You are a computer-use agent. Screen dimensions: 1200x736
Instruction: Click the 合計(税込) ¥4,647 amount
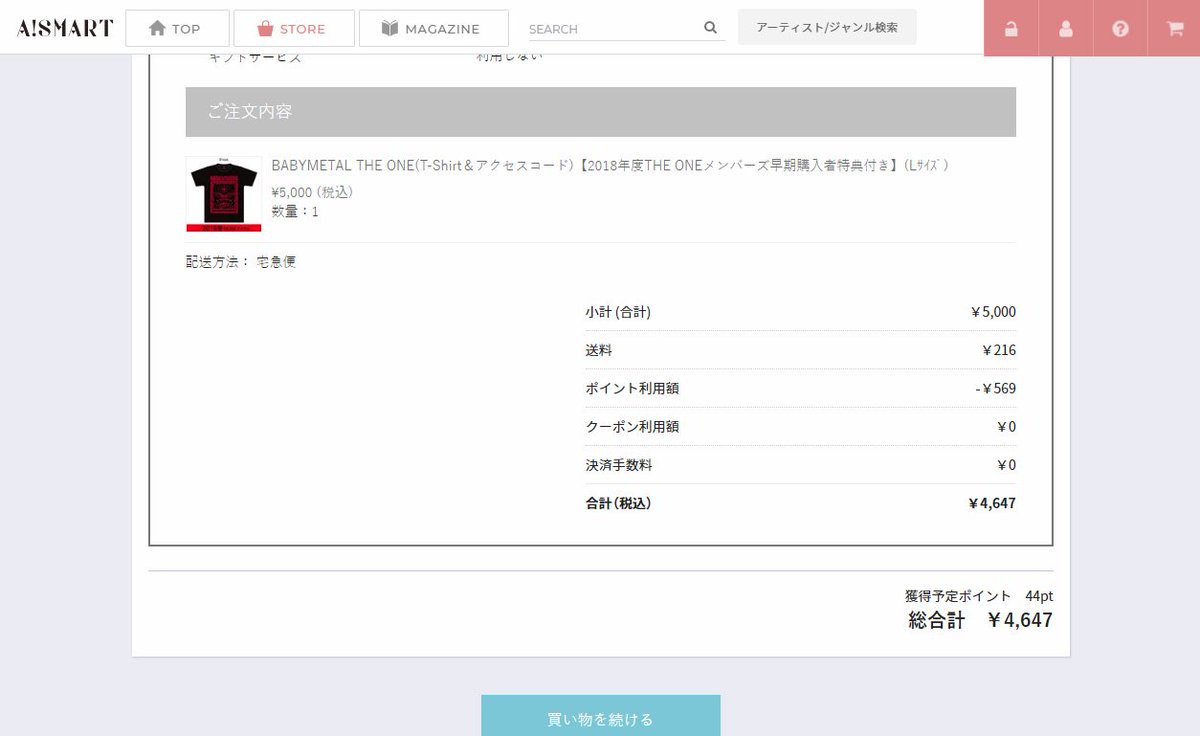[x=992, y=503]
